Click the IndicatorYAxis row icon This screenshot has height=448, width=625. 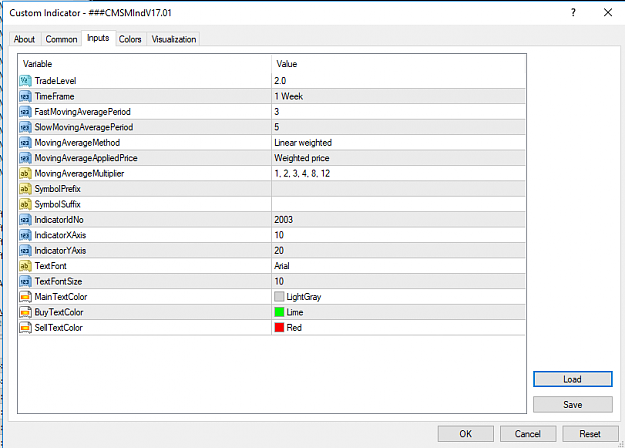[25, 251]
